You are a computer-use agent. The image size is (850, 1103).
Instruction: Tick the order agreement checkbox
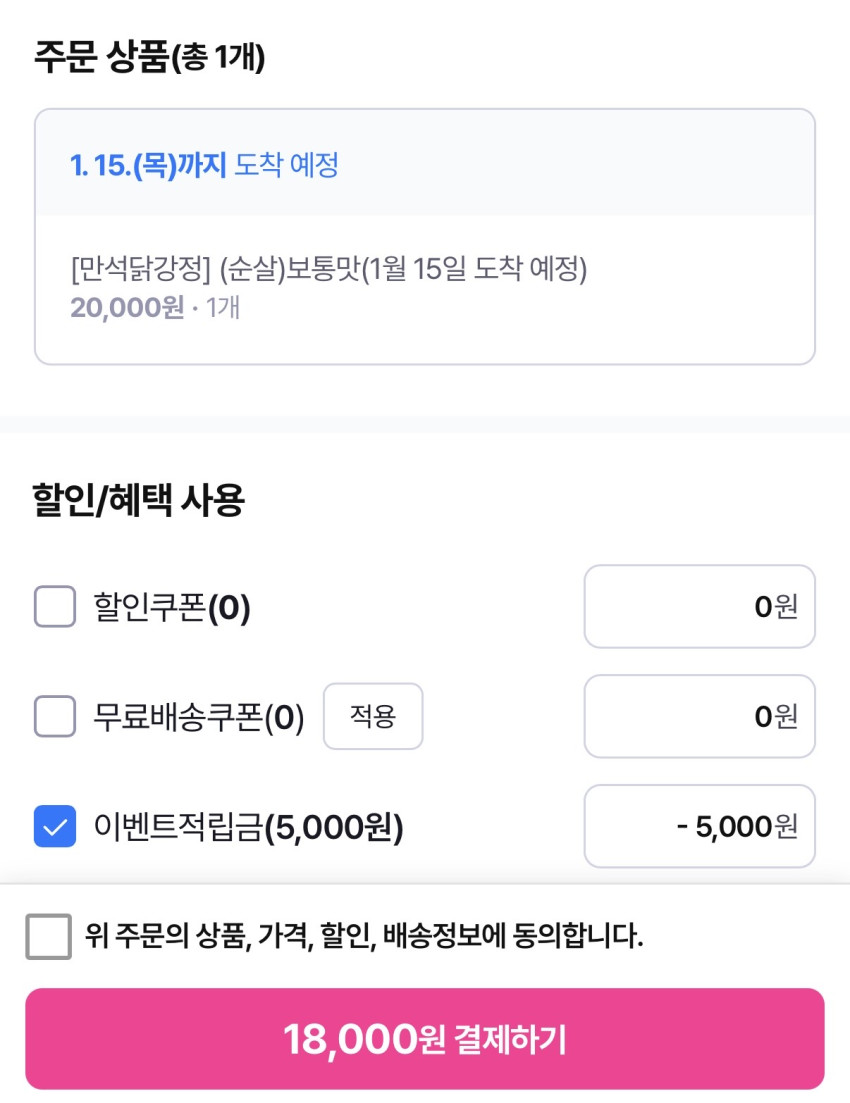[x=48, y=937]
